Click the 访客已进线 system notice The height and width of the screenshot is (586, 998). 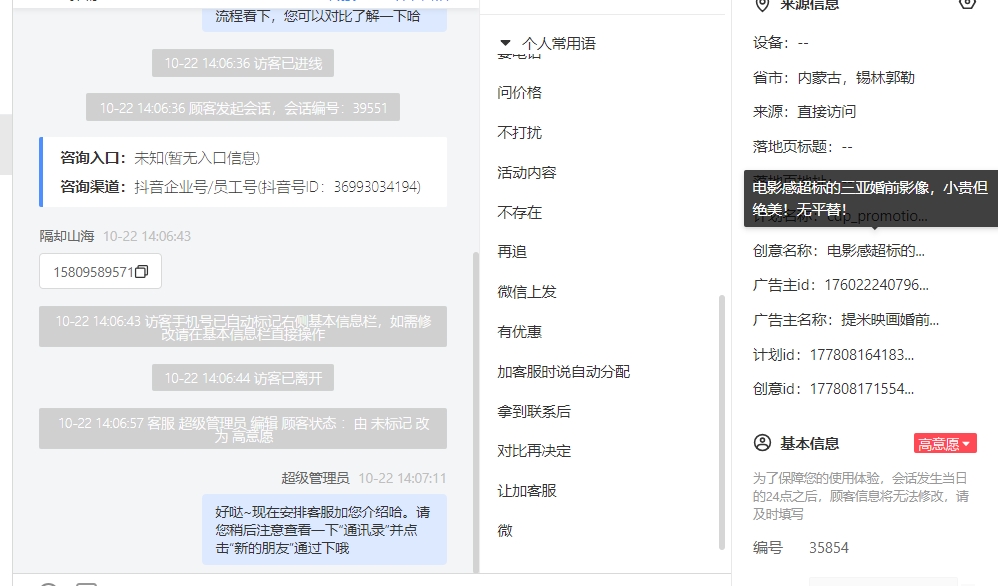pos(243,64)
